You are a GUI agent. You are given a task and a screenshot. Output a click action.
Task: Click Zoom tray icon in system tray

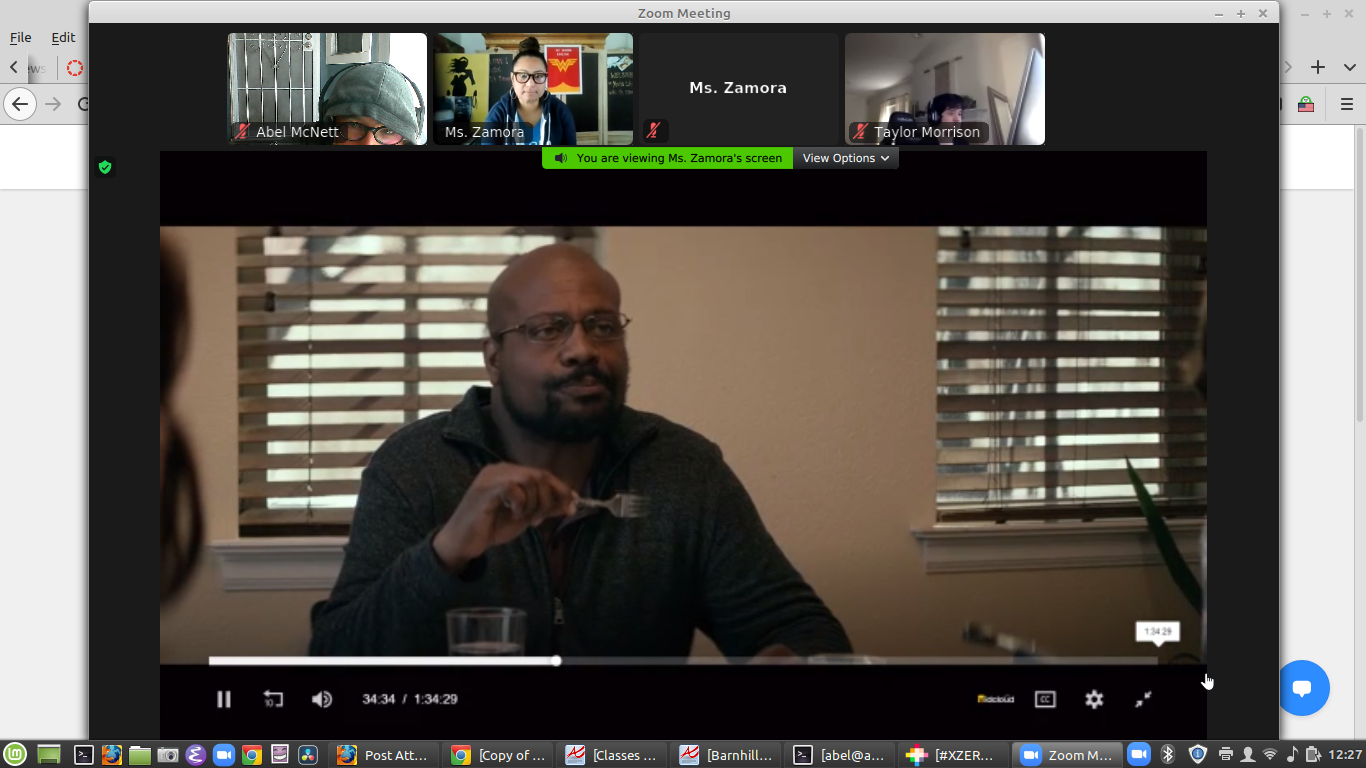pos(1139,755)
